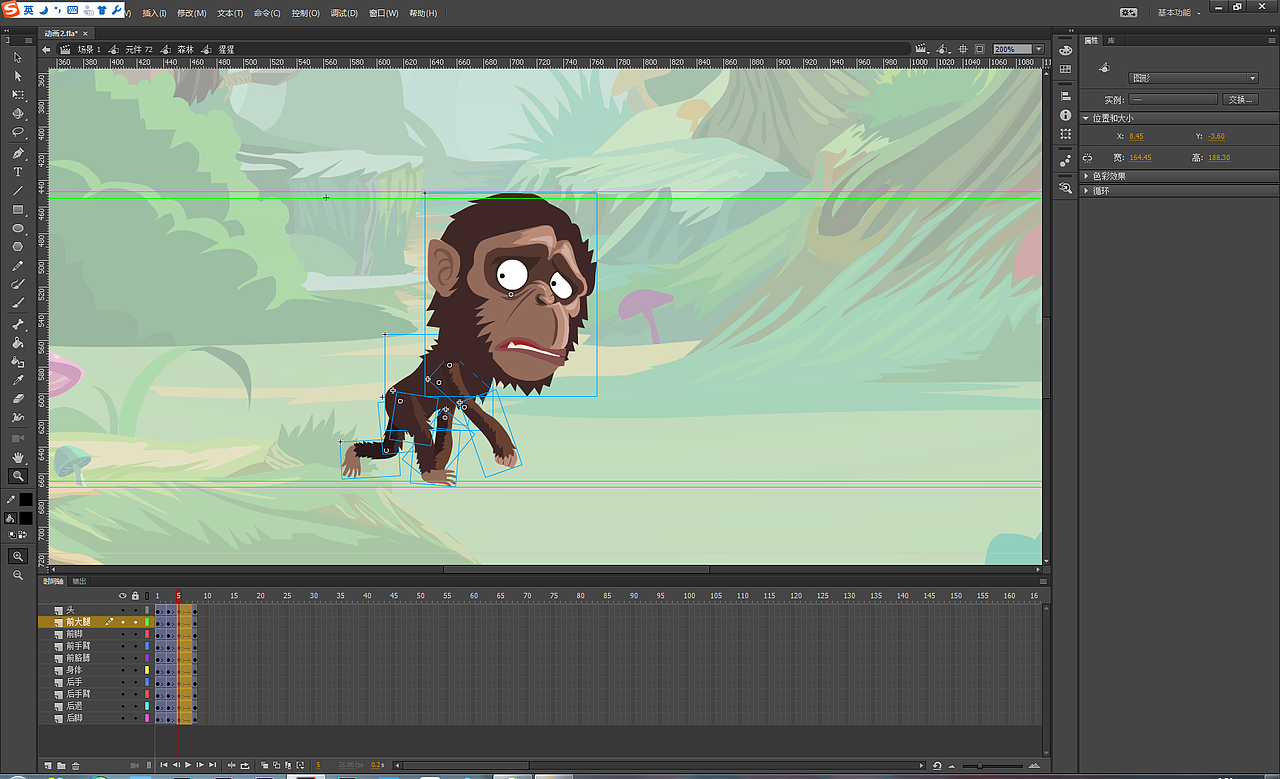The height and width of the screenshot is (779, 1280).
Task: Open the Transform panel icon
Action: coord(1065,134)
